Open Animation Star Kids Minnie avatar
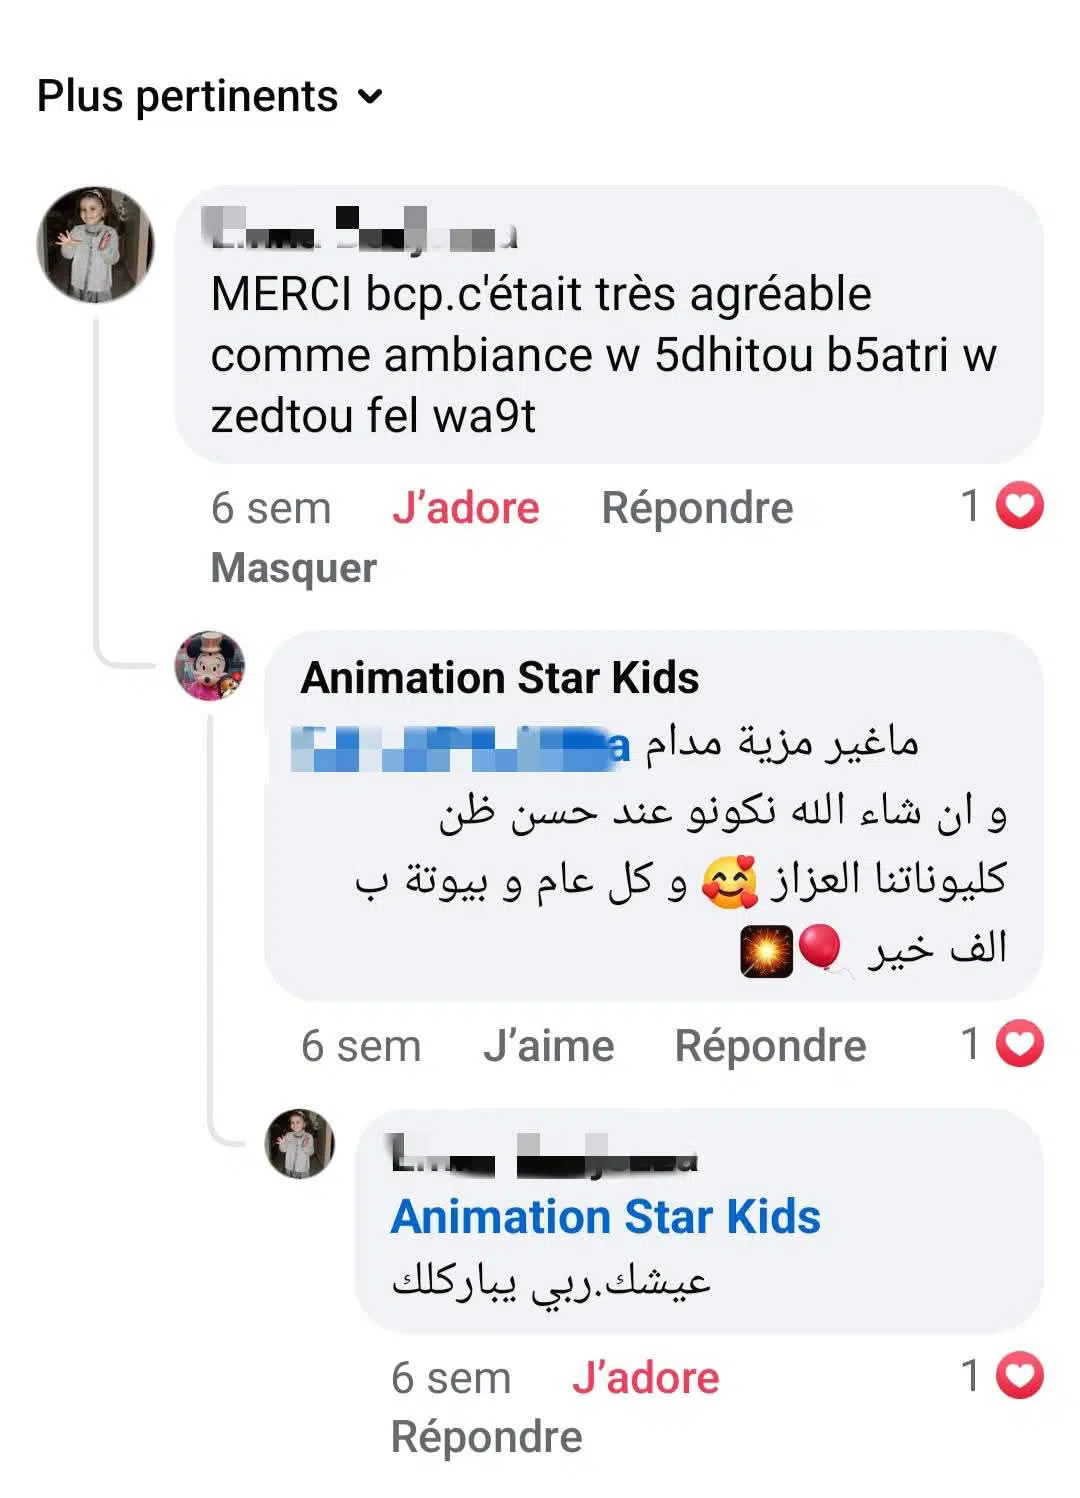 pyautogui.click(x=209, y=666)
